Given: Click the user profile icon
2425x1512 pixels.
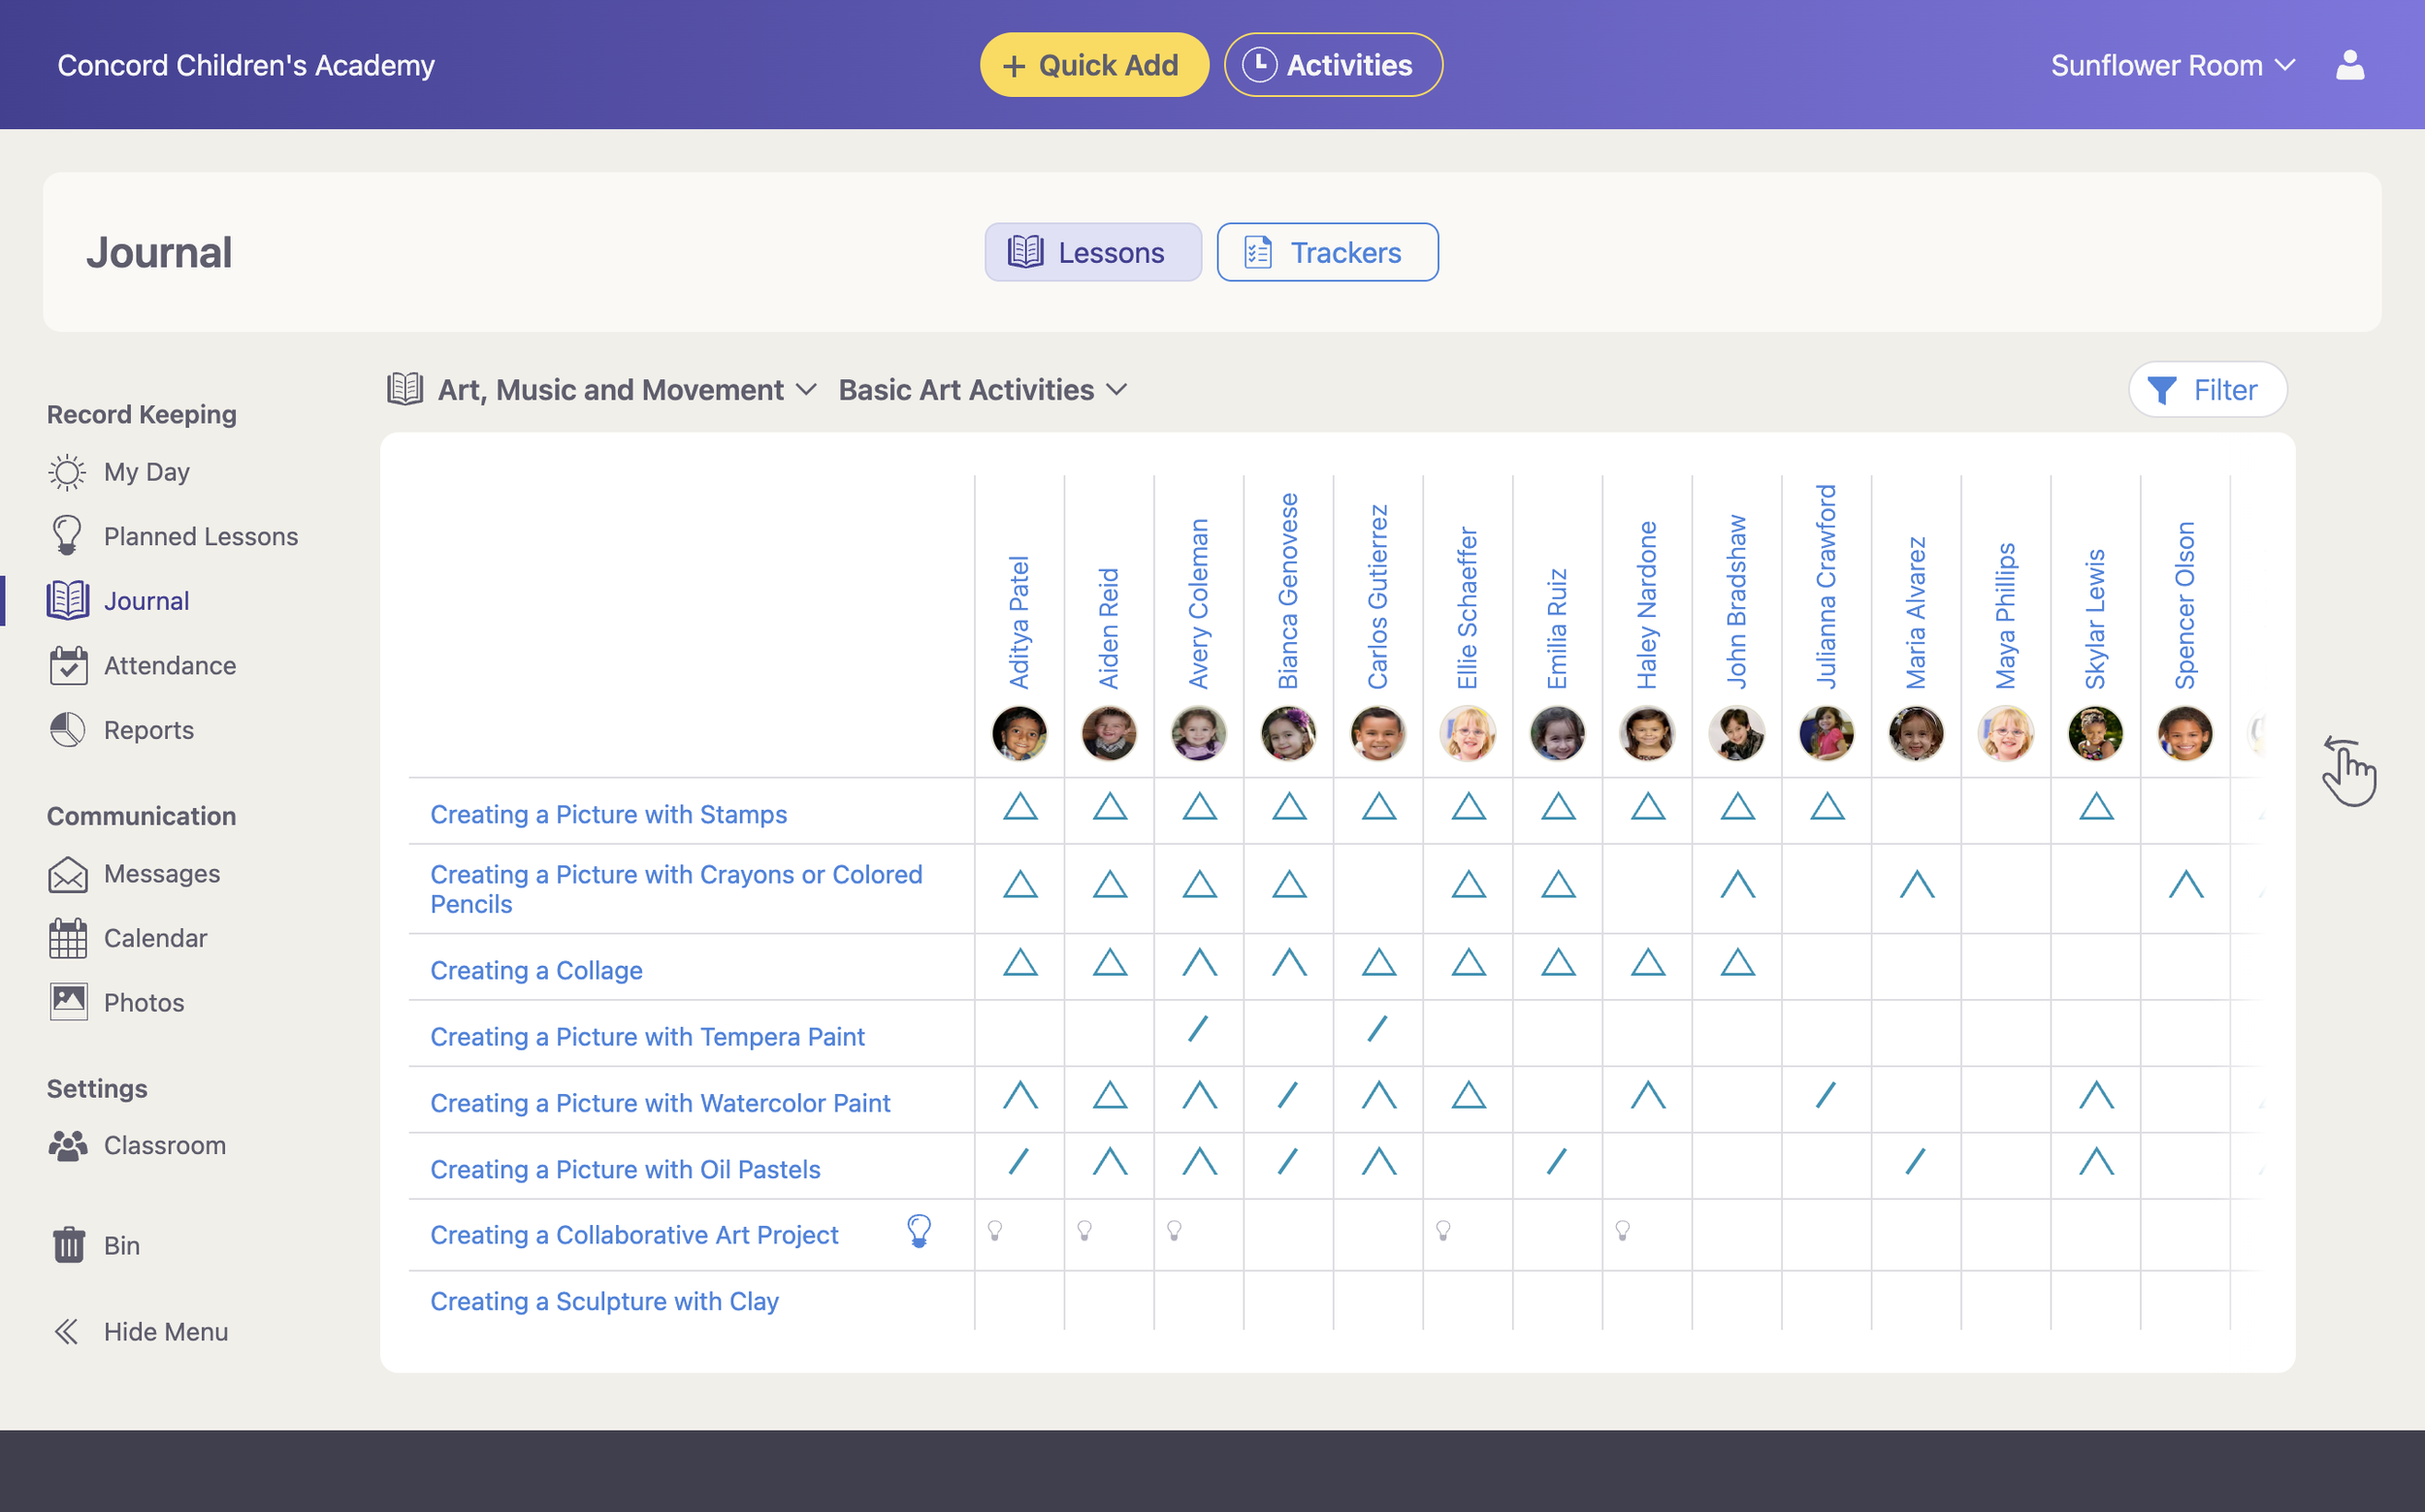Looking at the screenshot, I should pos(2349,65).
